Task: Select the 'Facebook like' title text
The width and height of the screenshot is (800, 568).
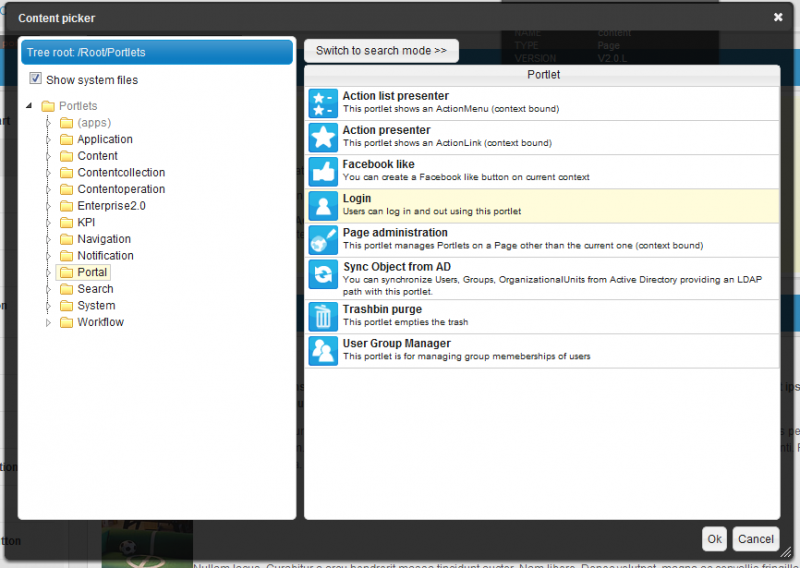Action: click(x=378, y=164)
